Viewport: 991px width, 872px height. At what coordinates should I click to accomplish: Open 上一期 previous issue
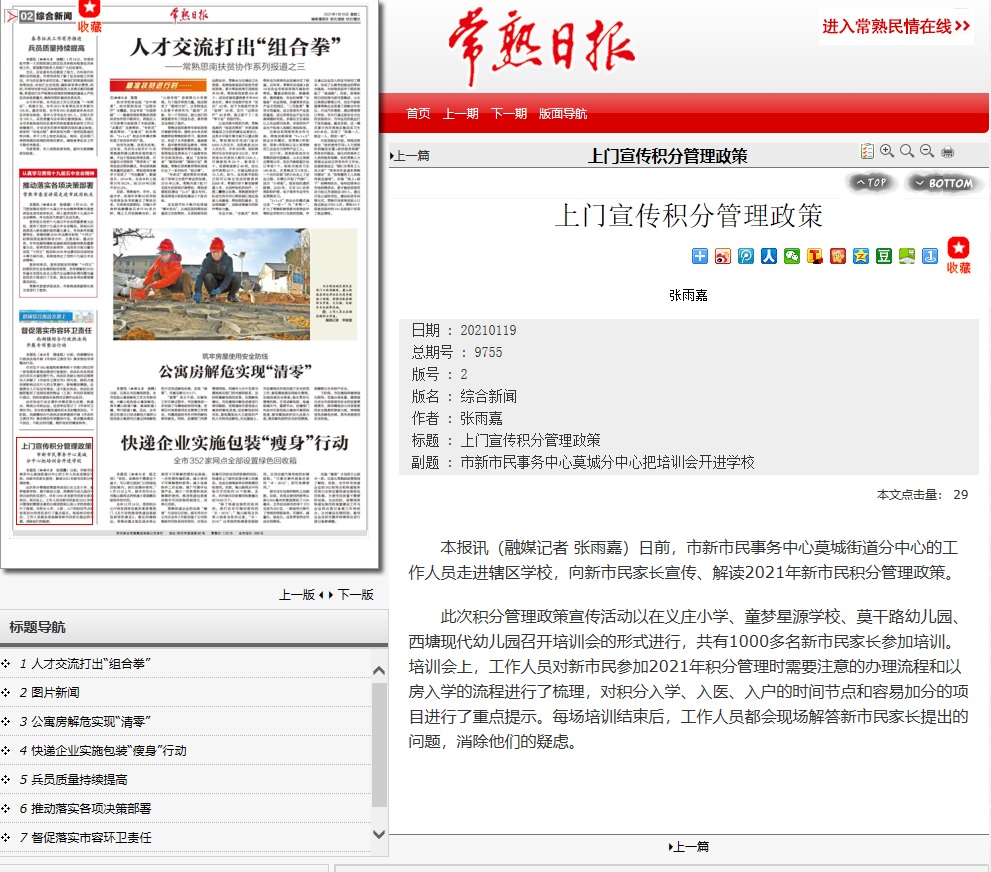coord(461,114)
